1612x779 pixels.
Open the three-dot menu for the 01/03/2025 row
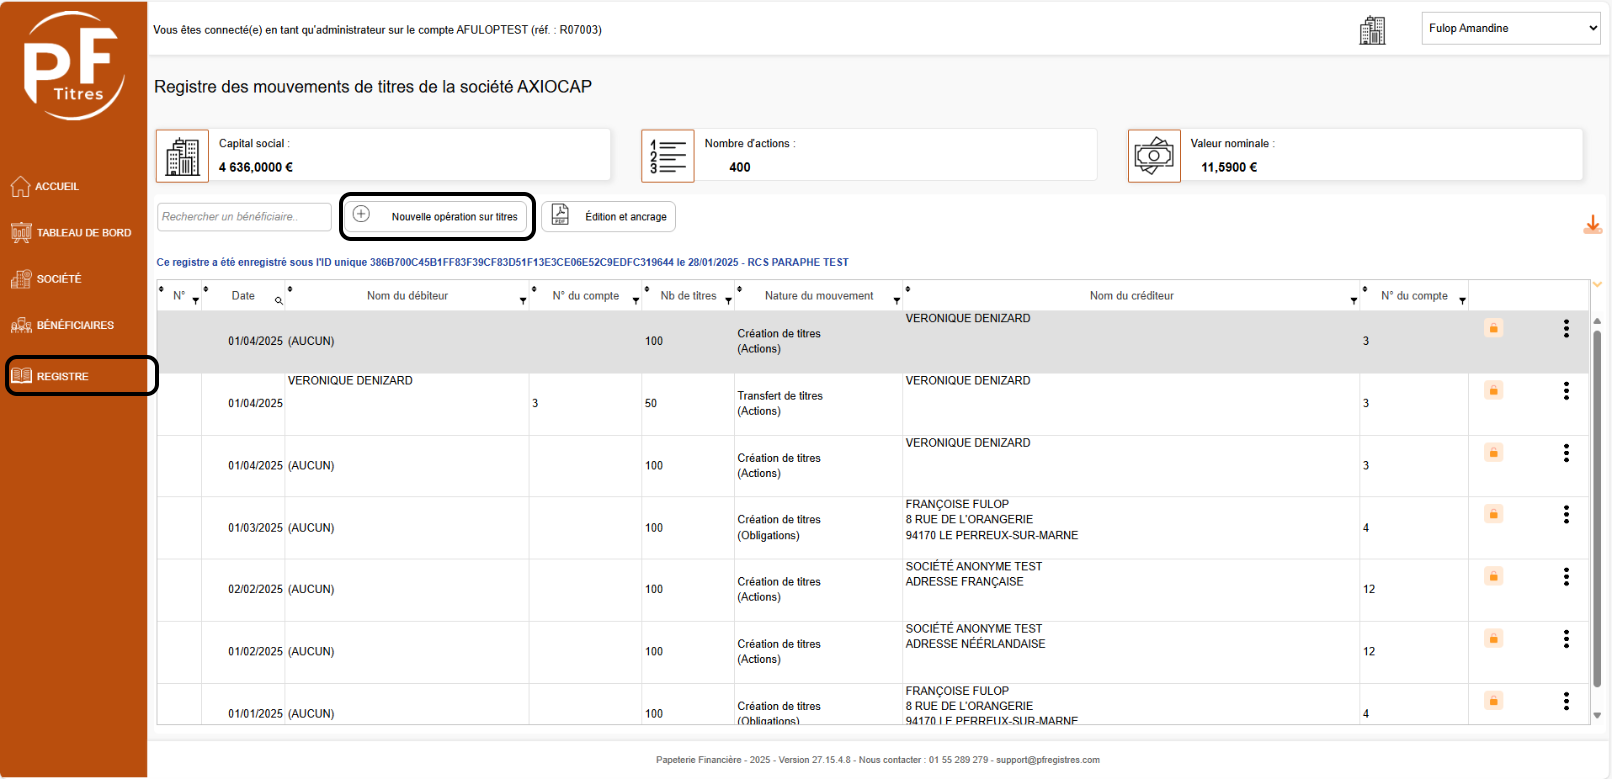pyautogui.click(x=1566, y=515)
